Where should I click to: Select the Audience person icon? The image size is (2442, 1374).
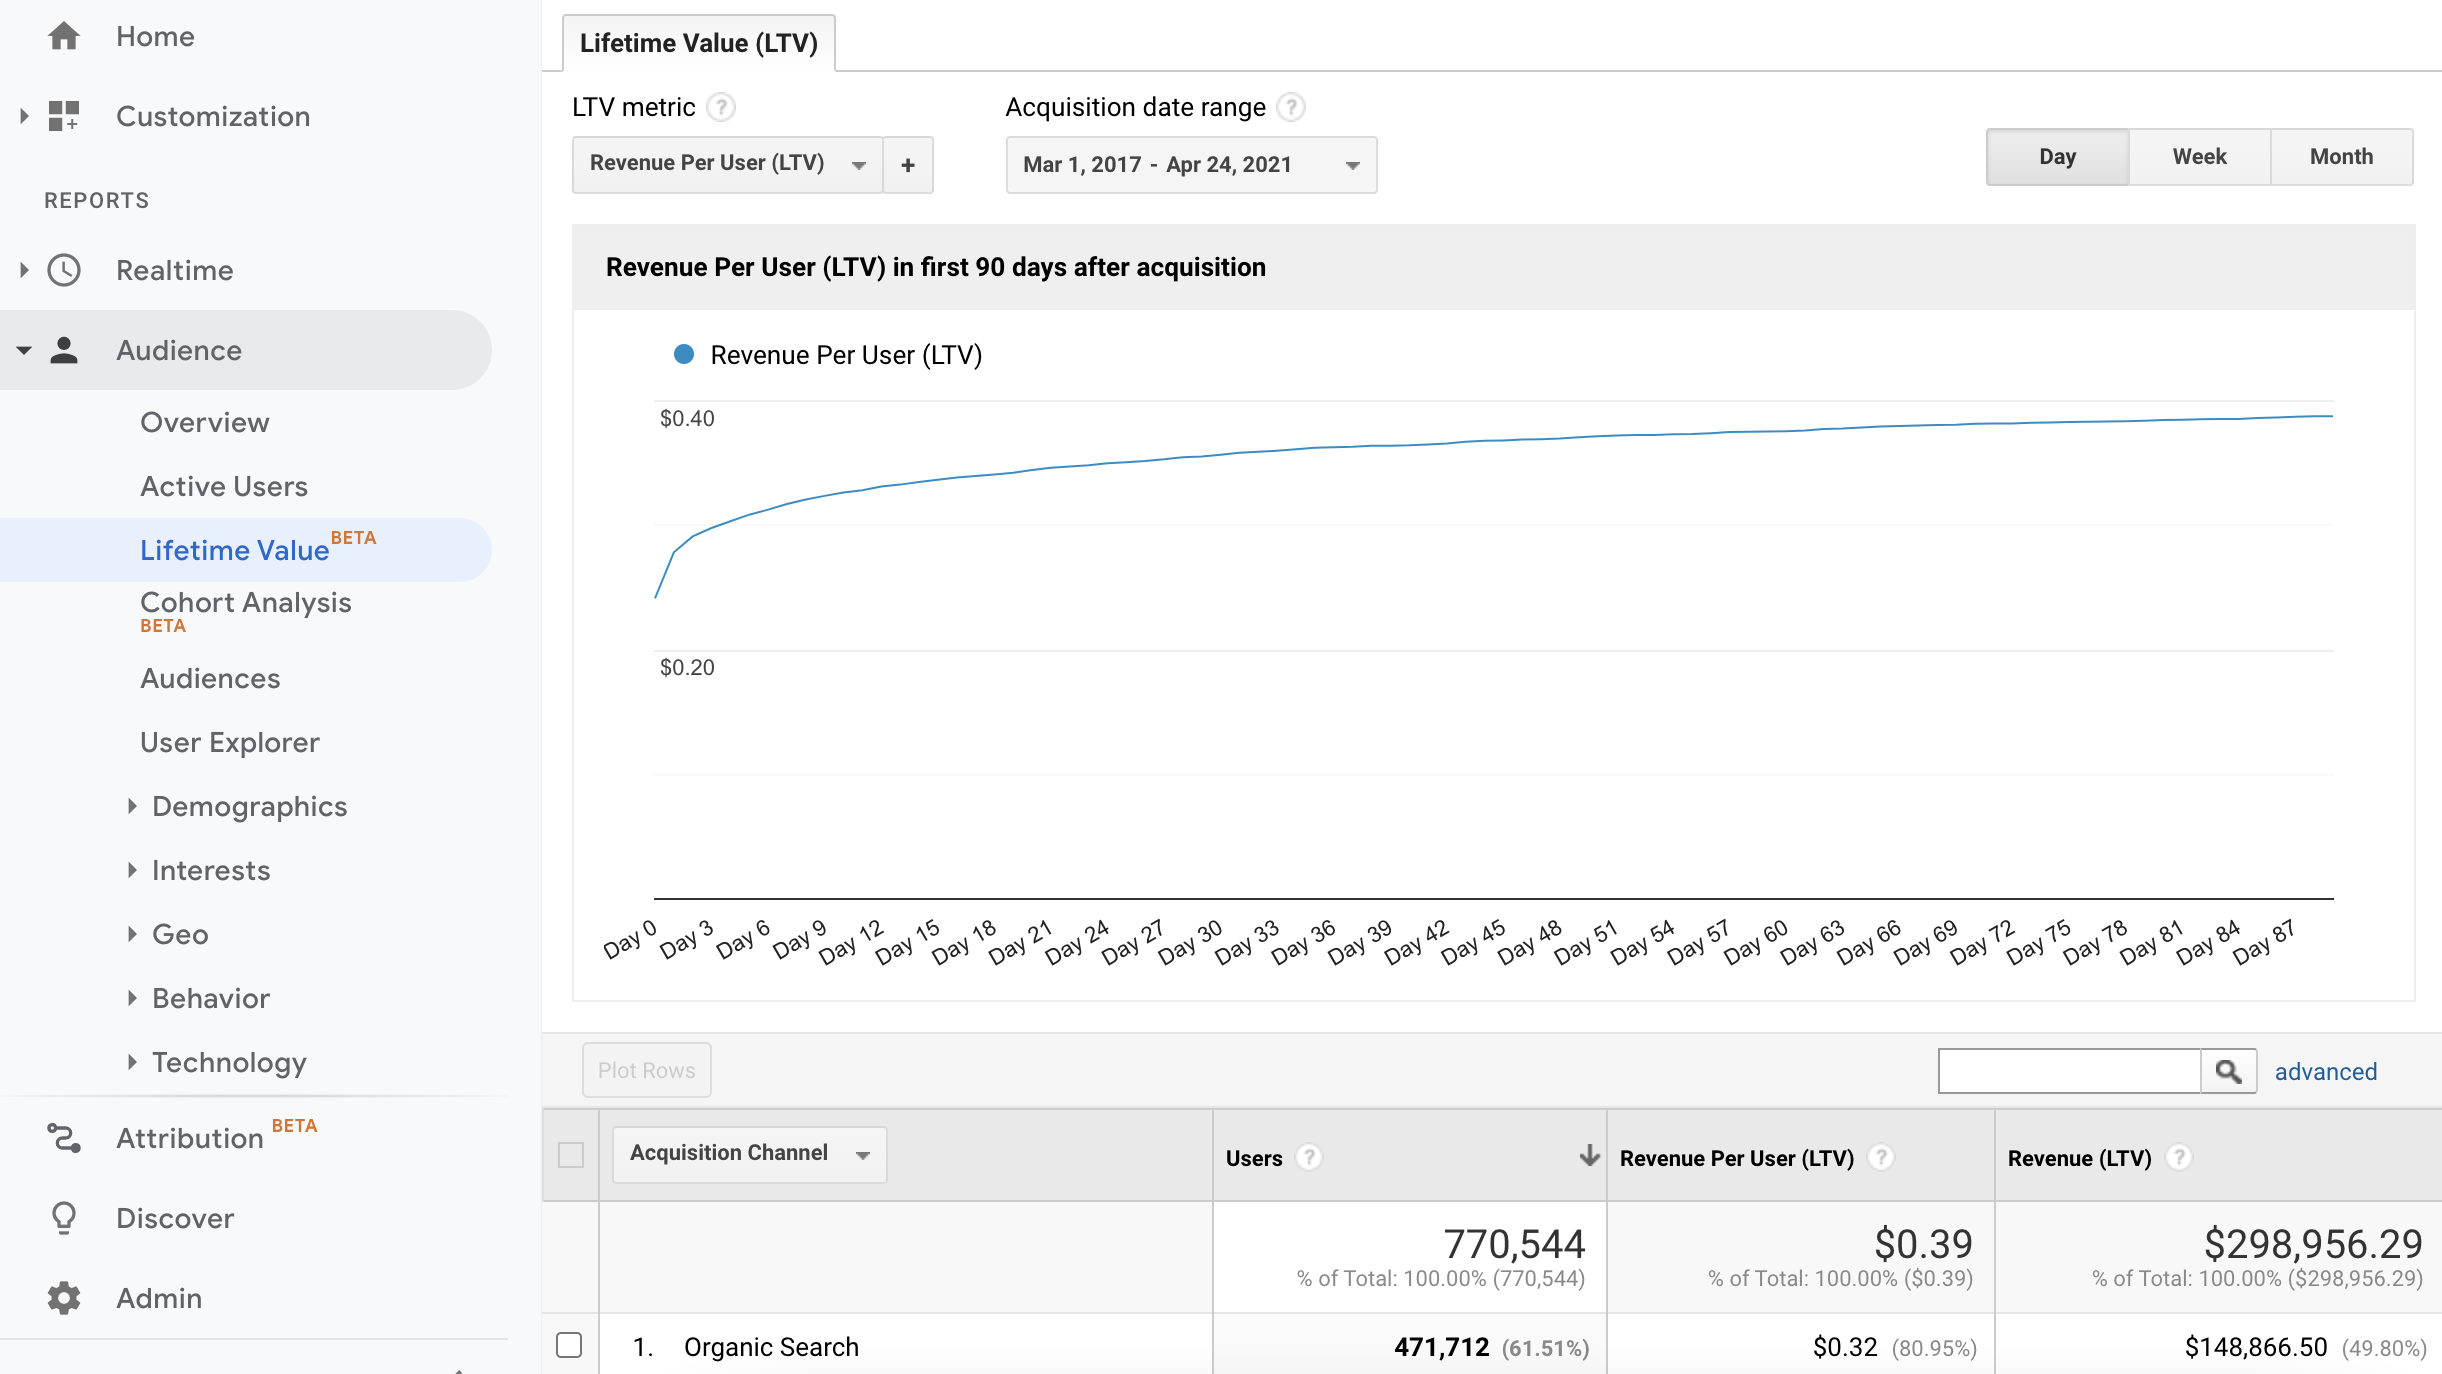click(x=64, y=349)
